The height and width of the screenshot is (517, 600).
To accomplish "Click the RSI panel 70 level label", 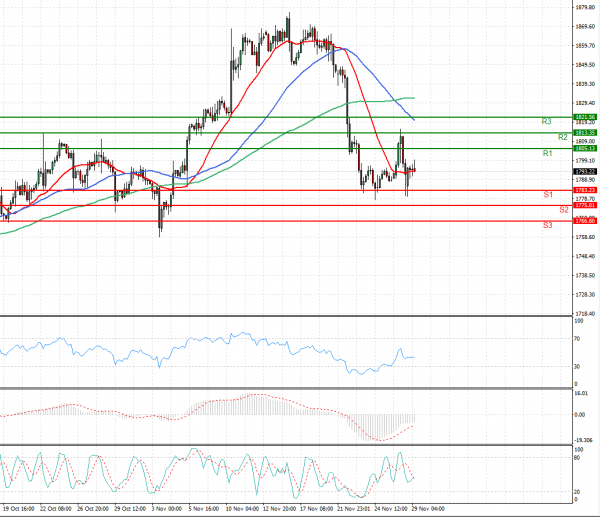I will 577,339.
